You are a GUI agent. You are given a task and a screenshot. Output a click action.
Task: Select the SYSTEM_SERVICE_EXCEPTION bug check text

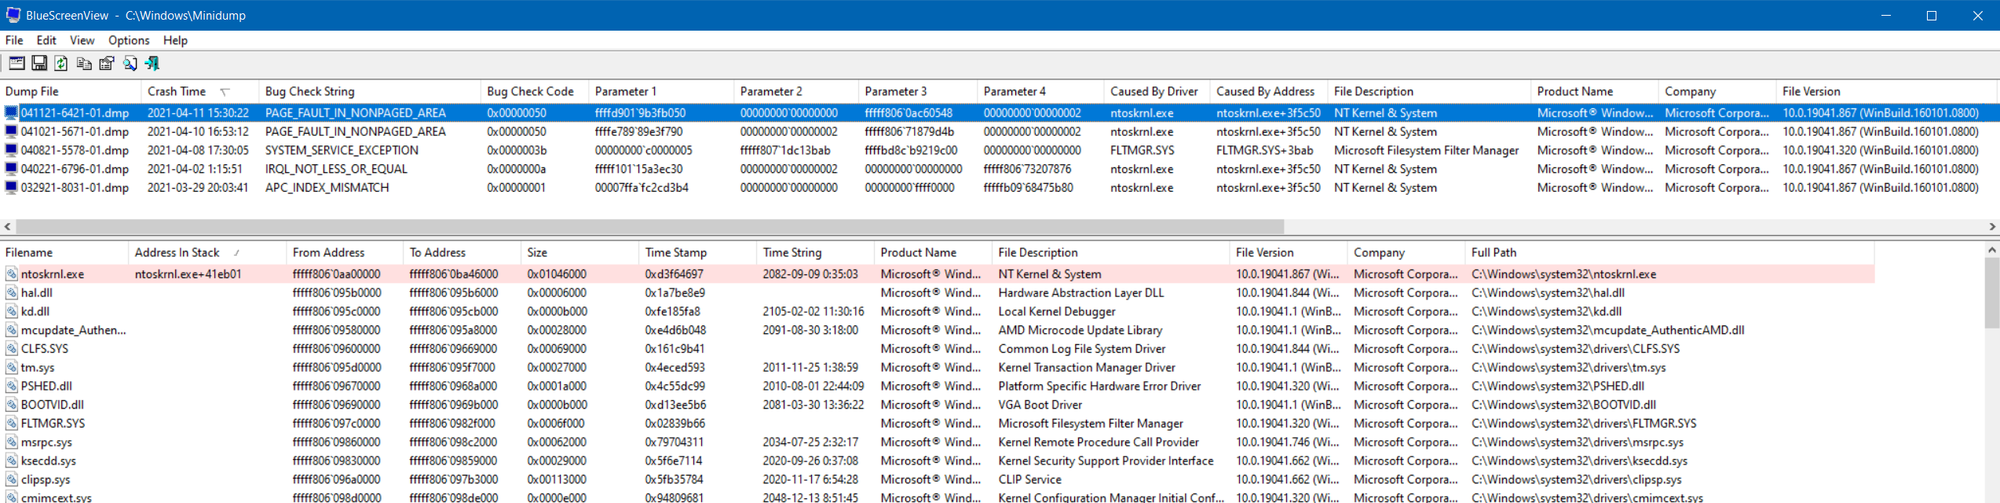342,150
